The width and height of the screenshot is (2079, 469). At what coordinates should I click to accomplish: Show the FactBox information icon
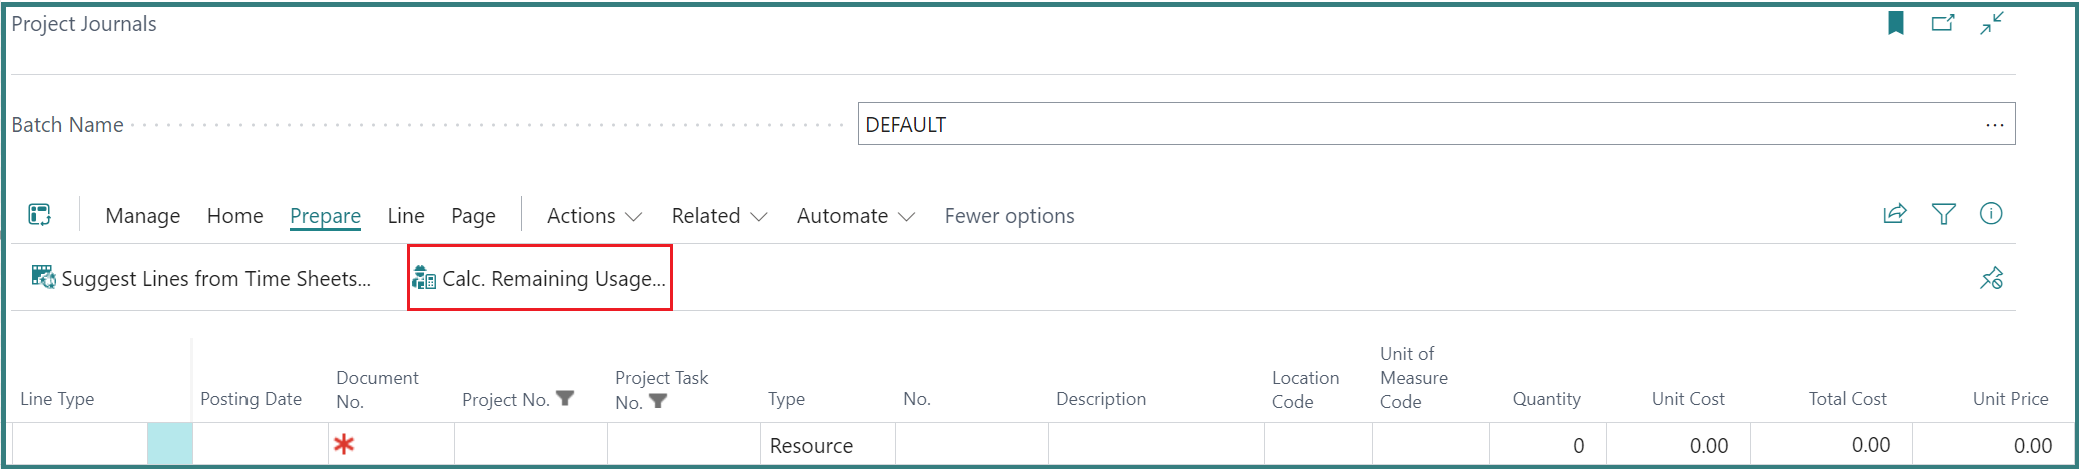(1991, 214)
